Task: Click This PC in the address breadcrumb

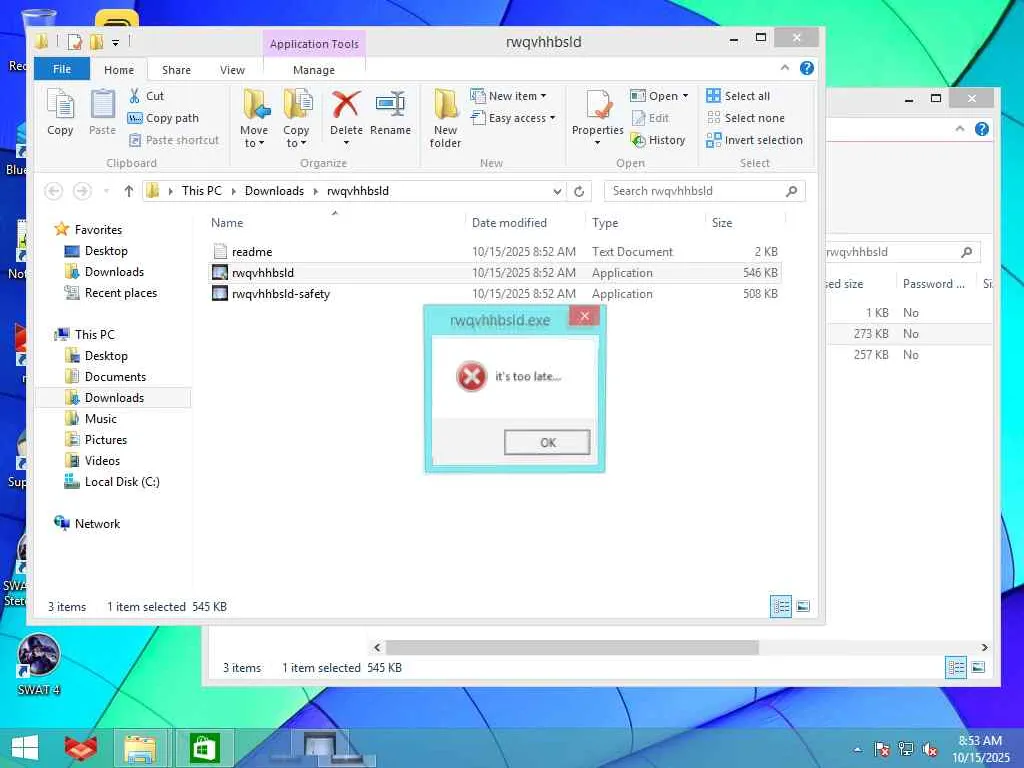Action: tap(202, 191)
